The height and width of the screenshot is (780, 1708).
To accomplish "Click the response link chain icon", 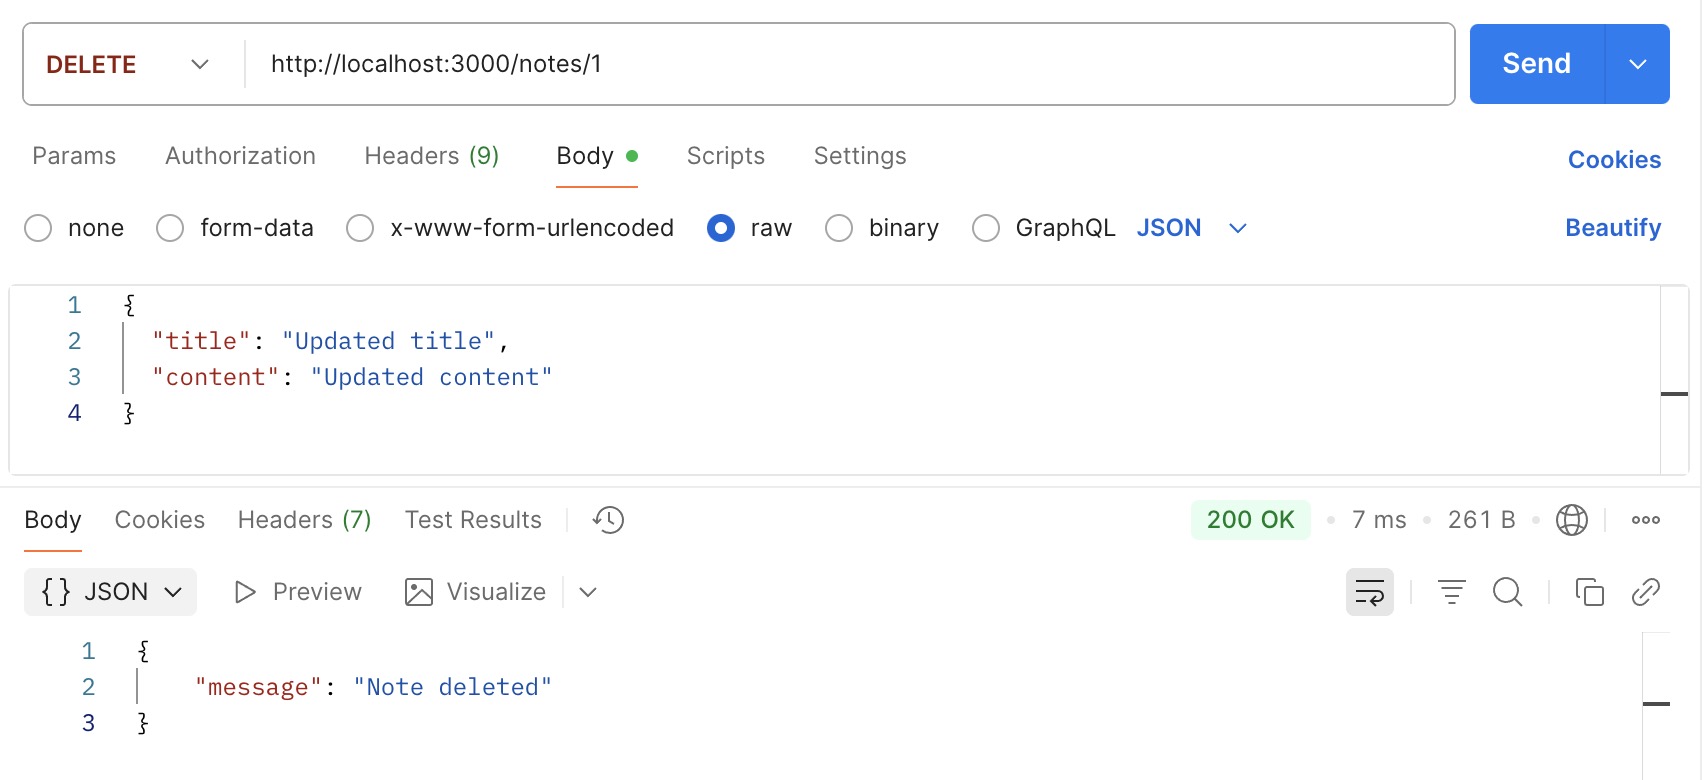I will [1645, 592].
